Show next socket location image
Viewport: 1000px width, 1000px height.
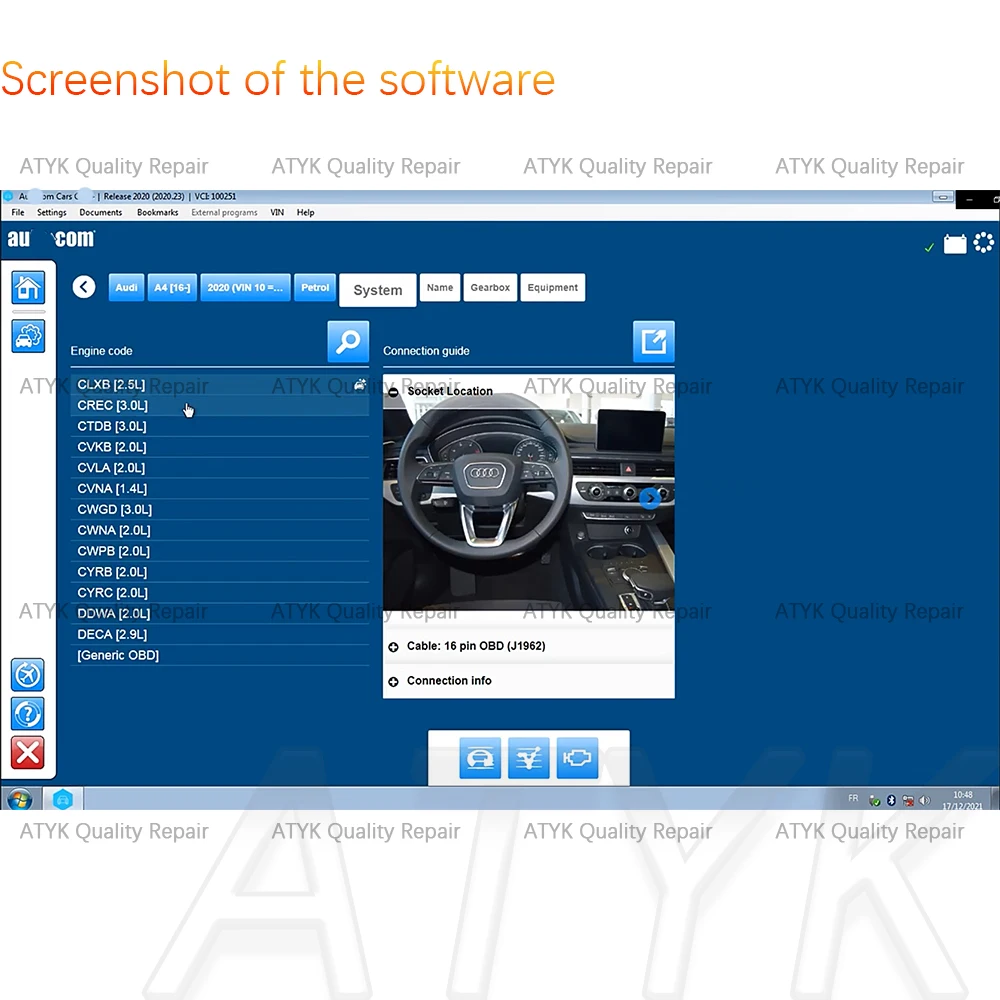pos(650,498)
